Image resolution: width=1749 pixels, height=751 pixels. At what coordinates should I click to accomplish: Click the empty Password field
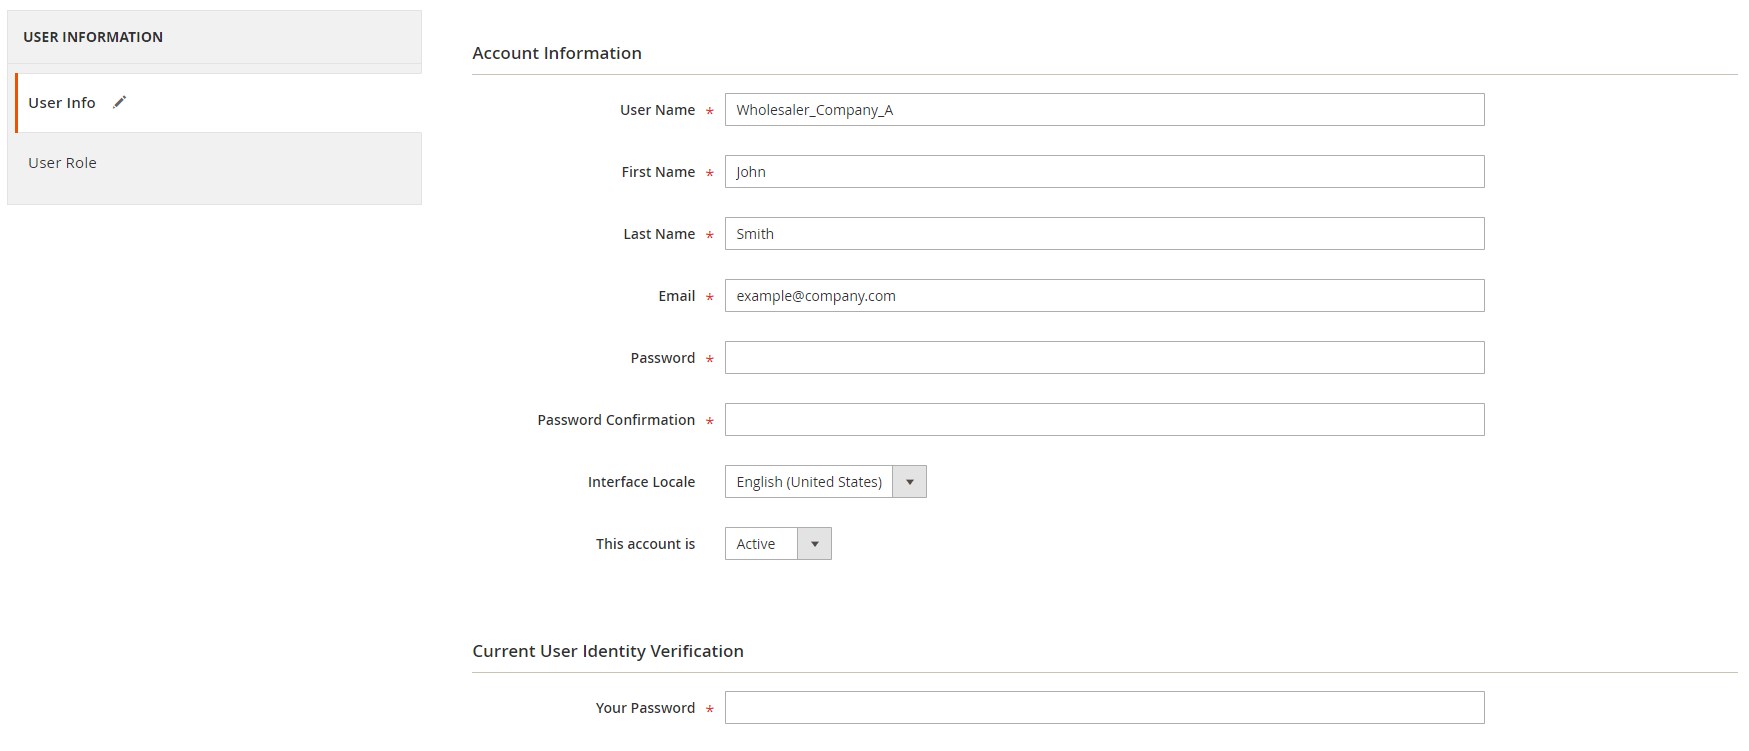(1104, 358)
